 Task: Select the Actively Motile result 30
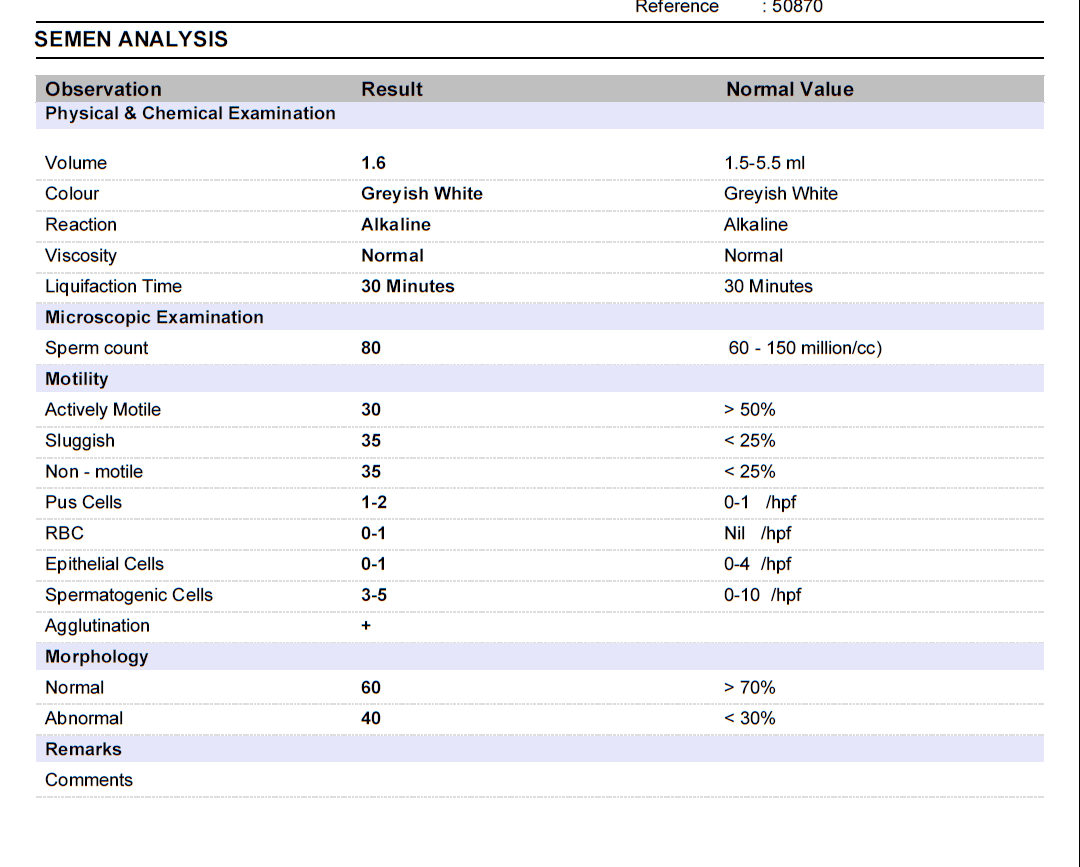pos(371,410)
